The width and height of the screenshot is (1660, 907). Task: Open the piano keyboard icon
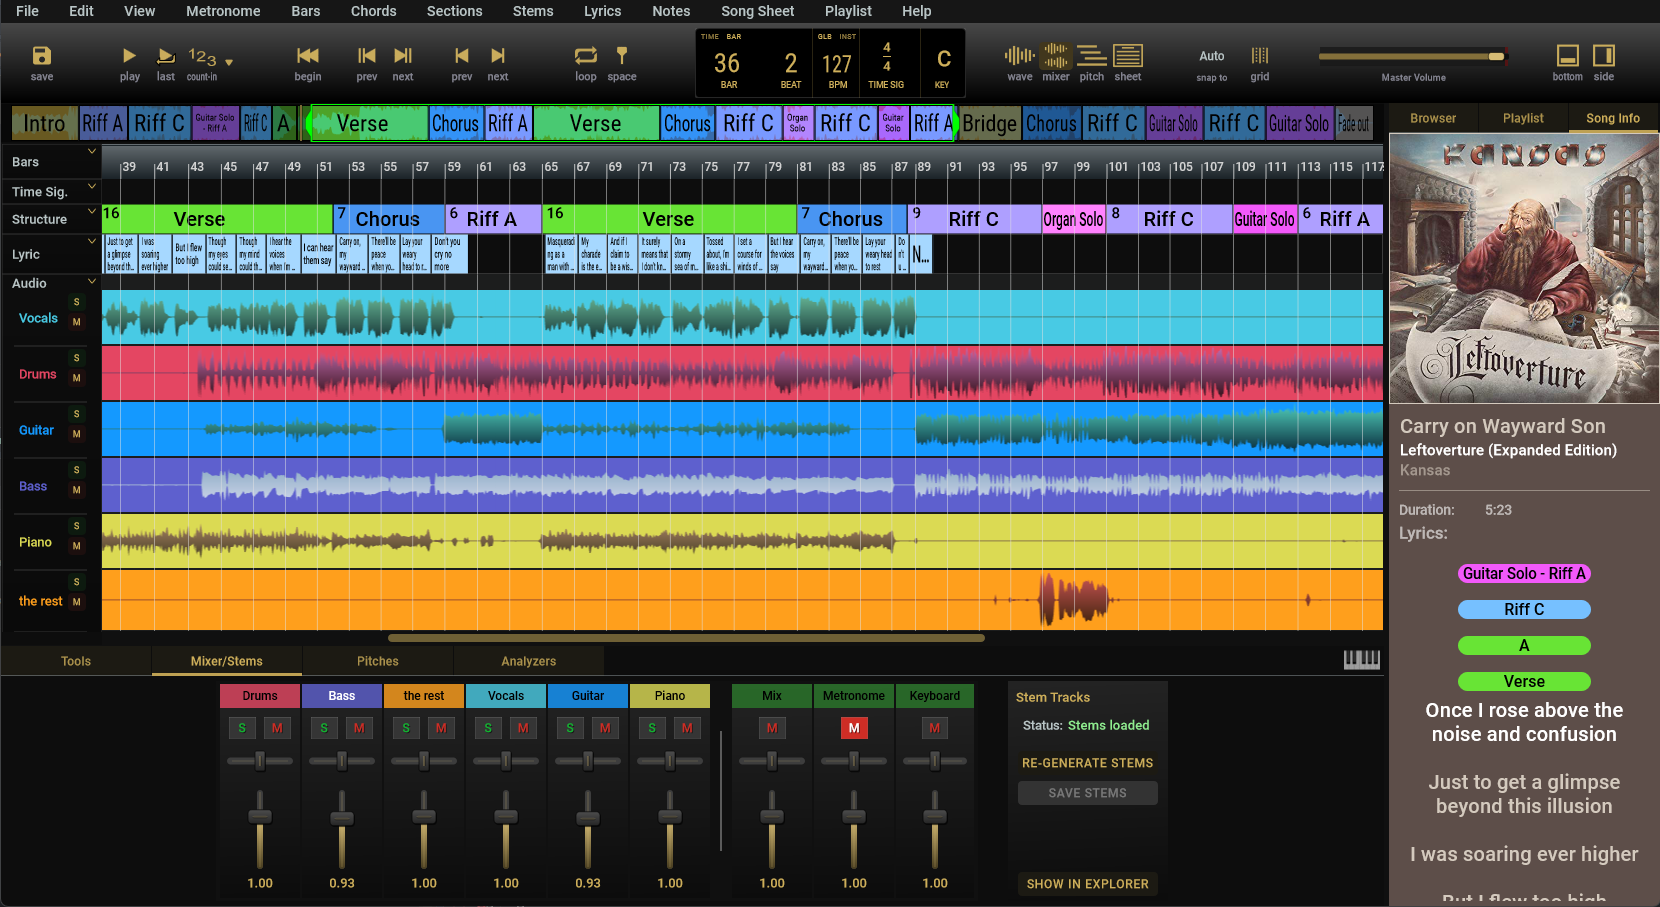(x=1361, y=659)
